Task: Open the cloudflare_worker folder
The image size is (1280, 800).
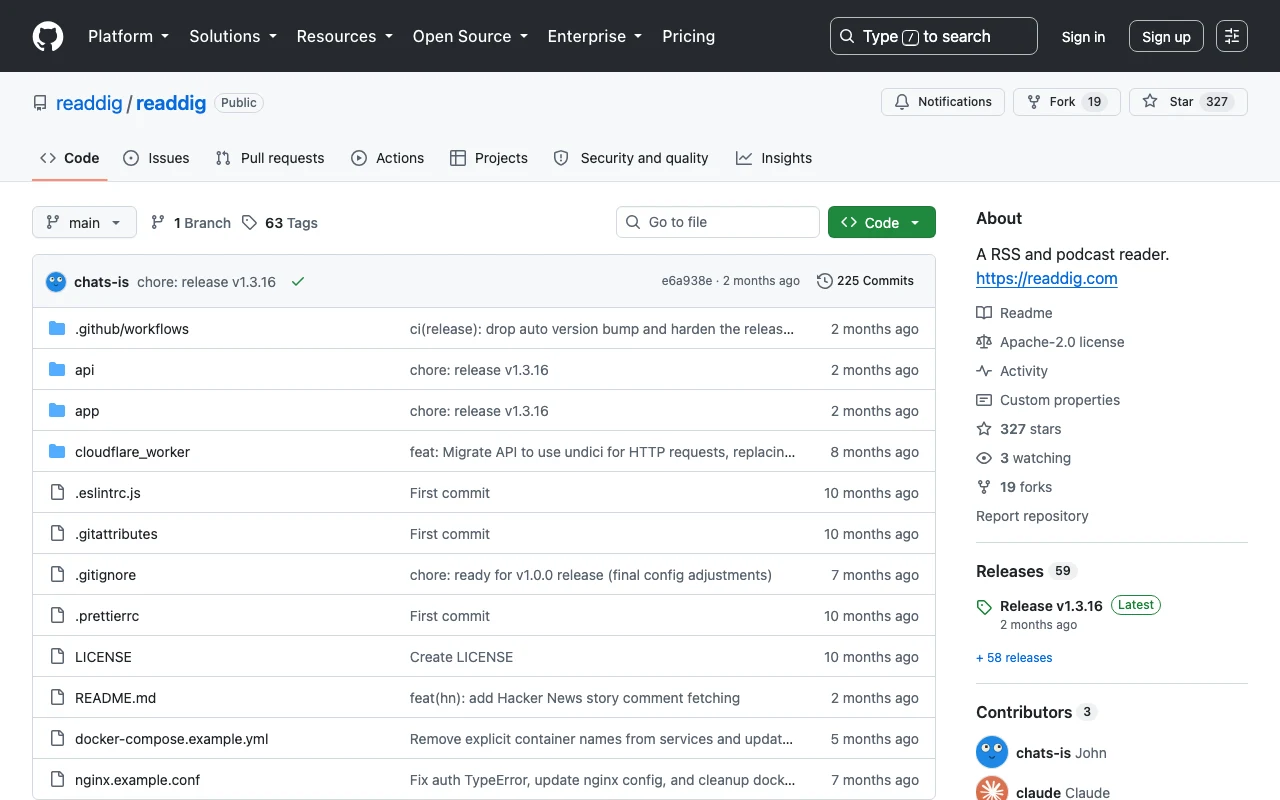Action: click(132, 452)
